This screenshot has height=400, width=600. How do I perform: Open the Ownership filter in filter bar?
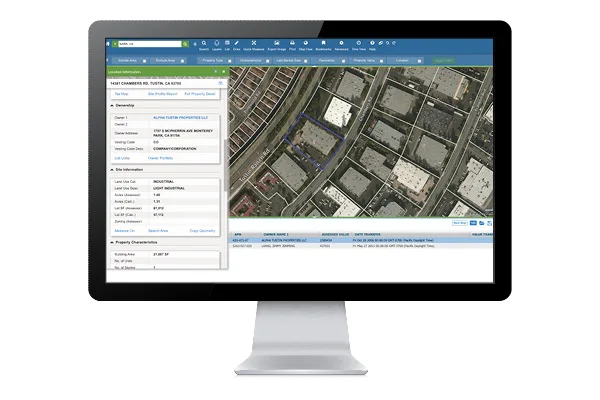(x=328, y=60)
